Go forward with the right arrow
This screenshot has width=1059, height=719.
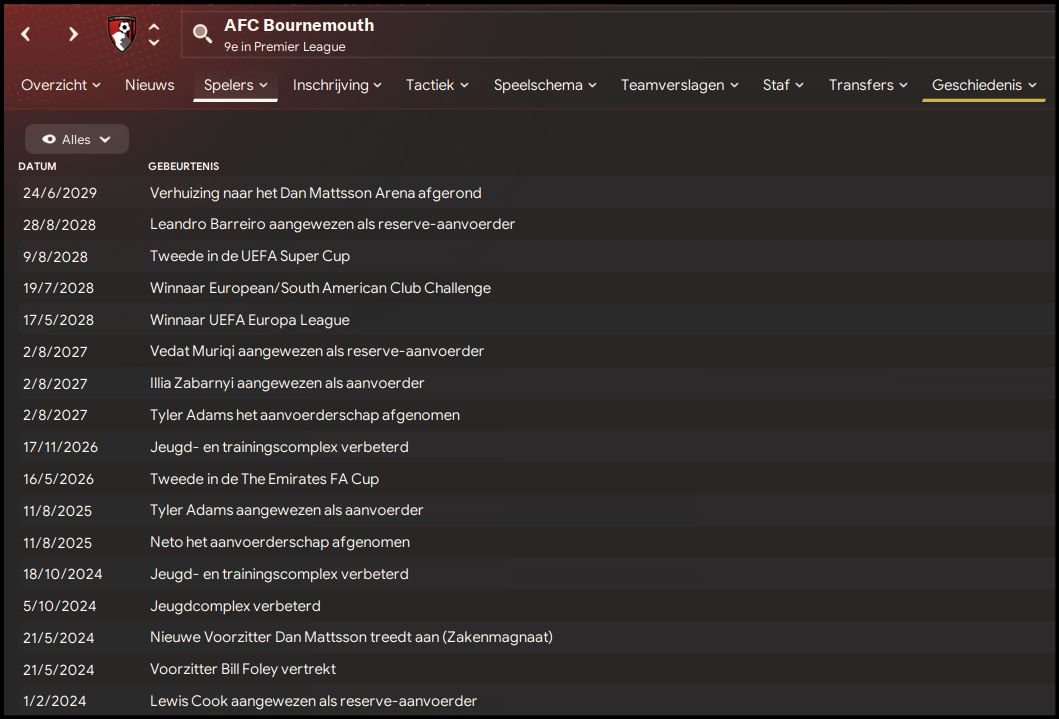pos(73,34)
